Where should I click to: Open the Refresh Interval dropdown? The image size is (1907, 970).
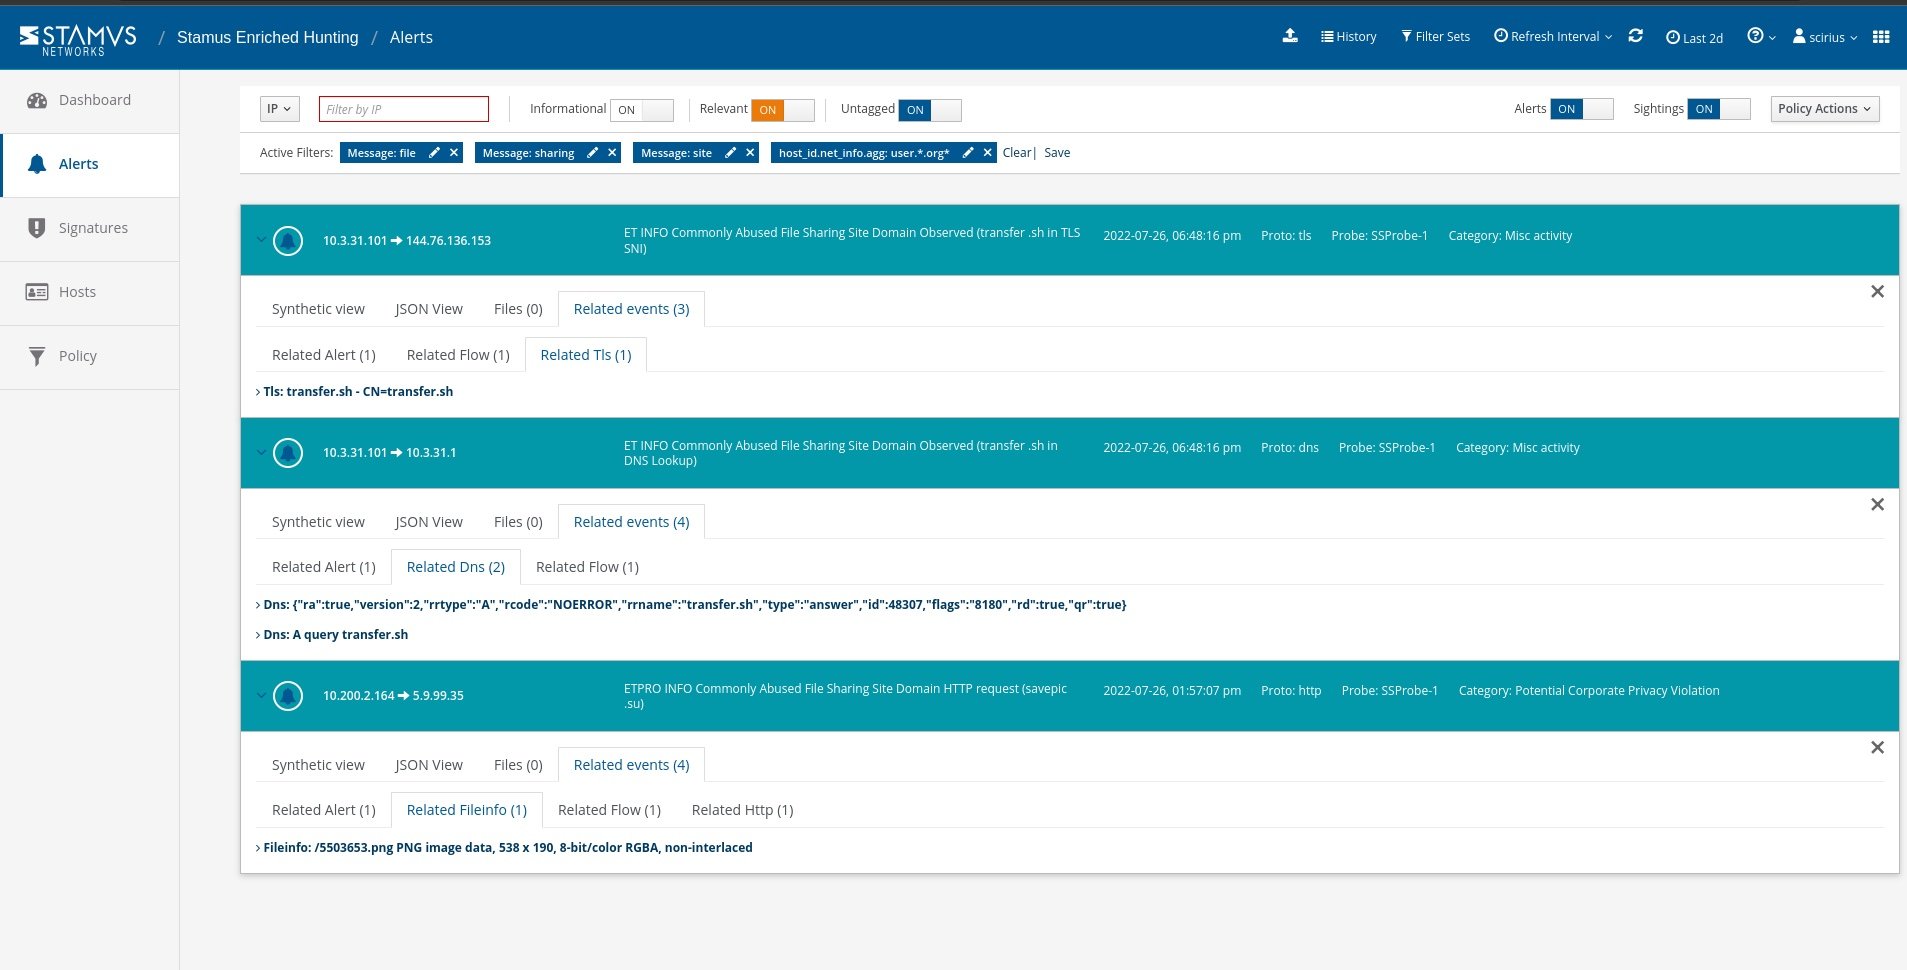click(1553, 36)
